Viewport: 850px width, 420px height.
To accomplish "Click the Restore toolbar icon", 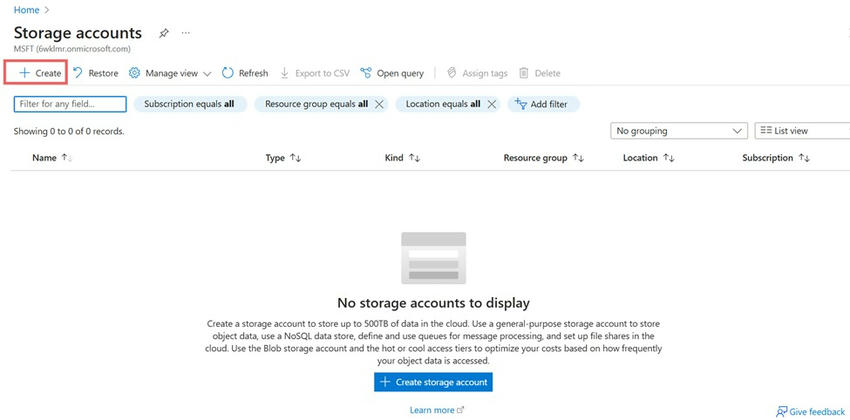I will pyautogui.click(x=78, y=73).
